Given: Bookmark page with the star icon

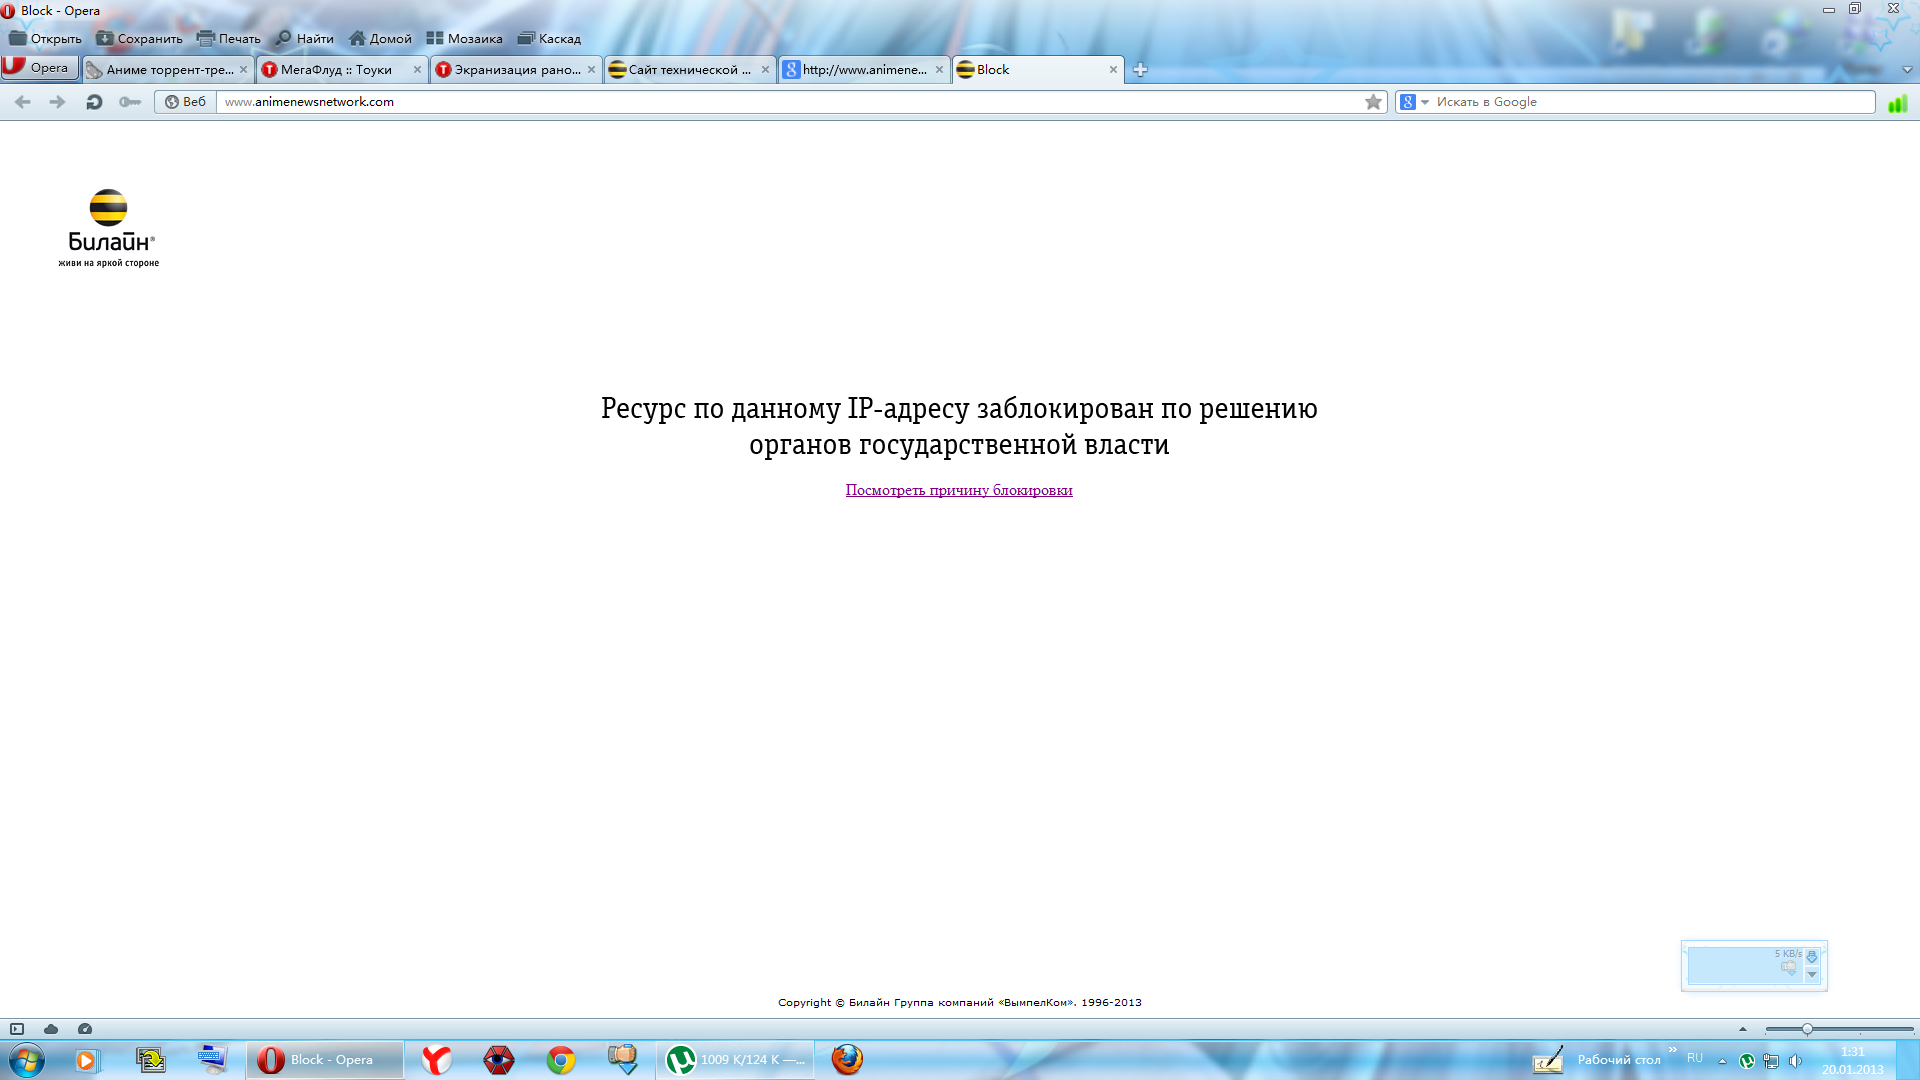Looking at the screenshot, I should click(1373, 102).
